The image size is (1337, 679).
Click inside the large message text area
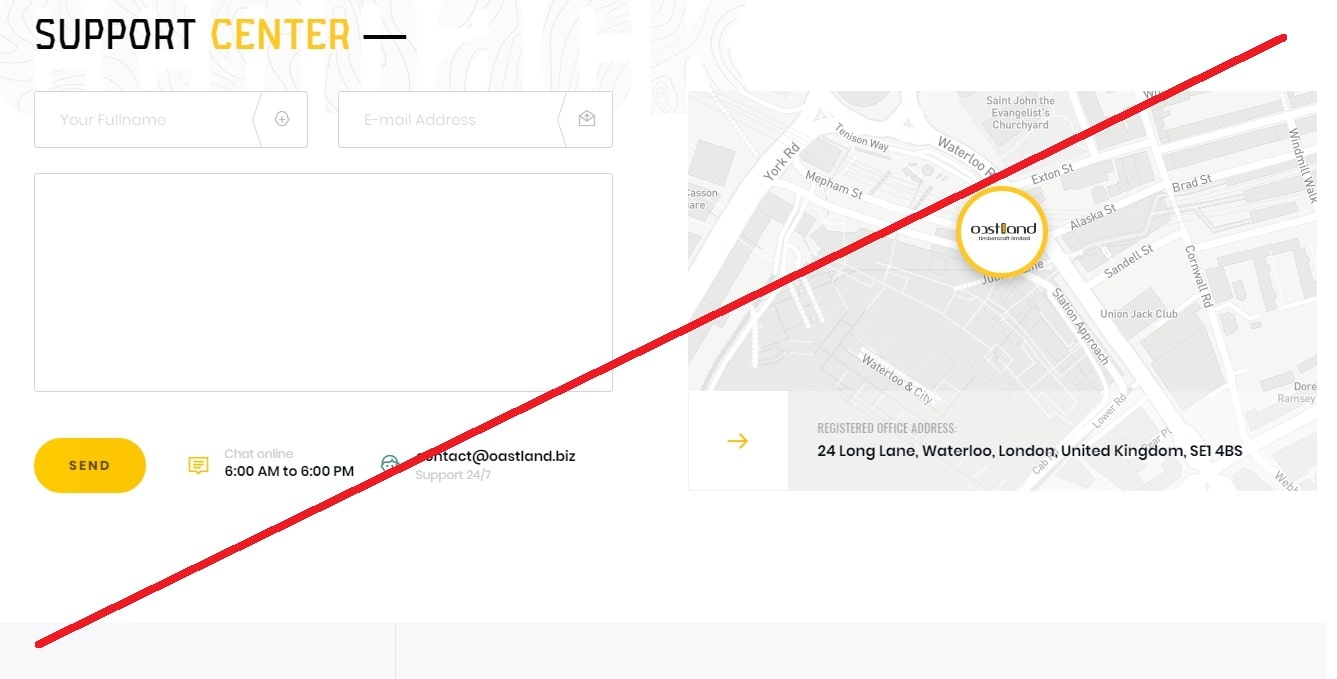323,282
